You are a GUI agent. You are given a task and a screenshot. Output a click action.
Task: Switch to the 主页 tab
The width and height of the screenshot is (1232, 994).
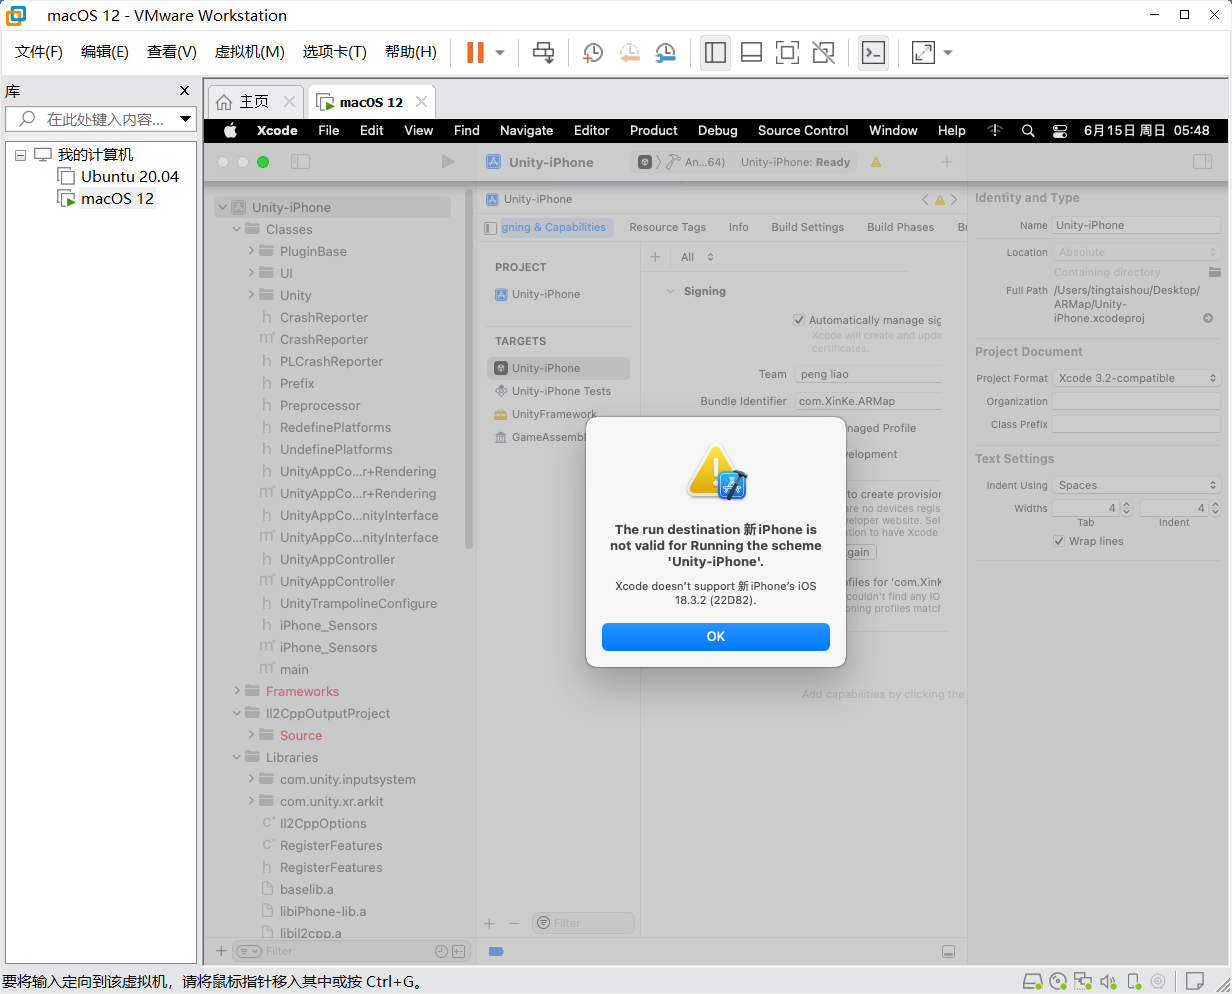pos(253,101)
